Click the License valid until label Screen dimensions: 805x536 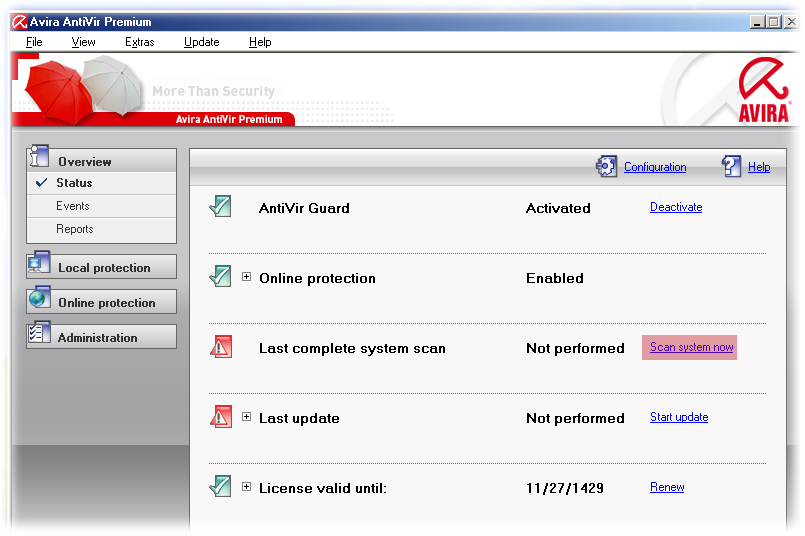(322, 488)
